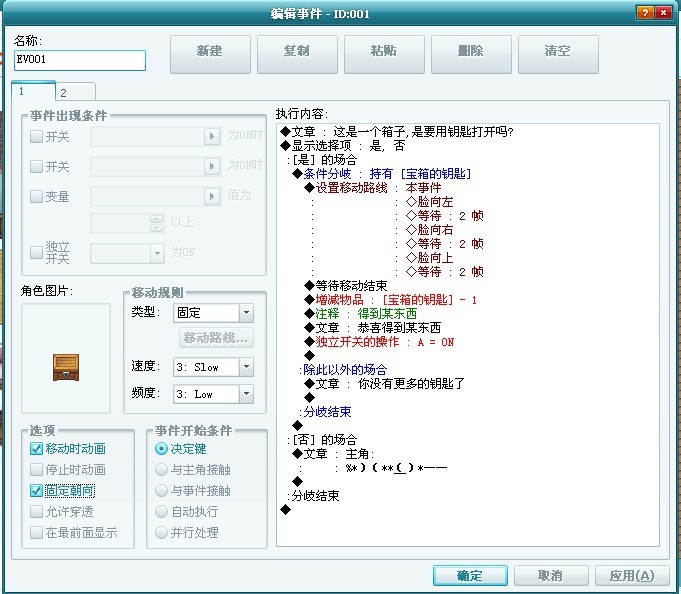Switch to event page tab 1
Image resolution: width=681 pixels, height=594 pixels.
point(33,91)
